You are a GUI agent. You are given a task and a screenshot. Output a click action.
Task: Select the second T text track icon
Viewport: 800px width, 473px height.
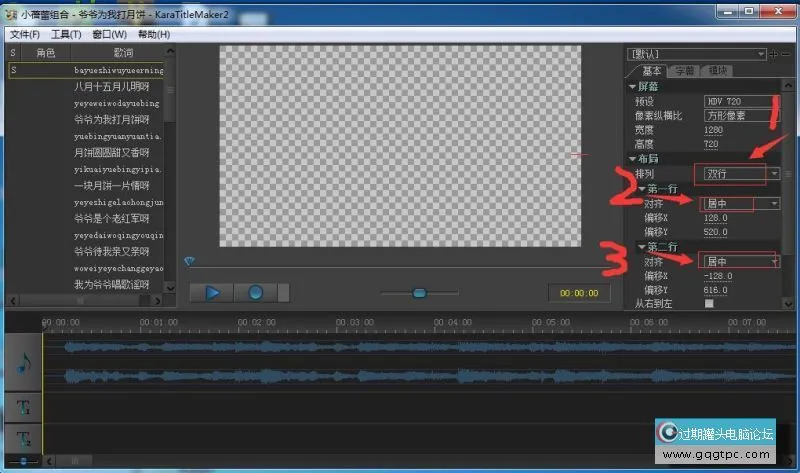click(24, 437)
